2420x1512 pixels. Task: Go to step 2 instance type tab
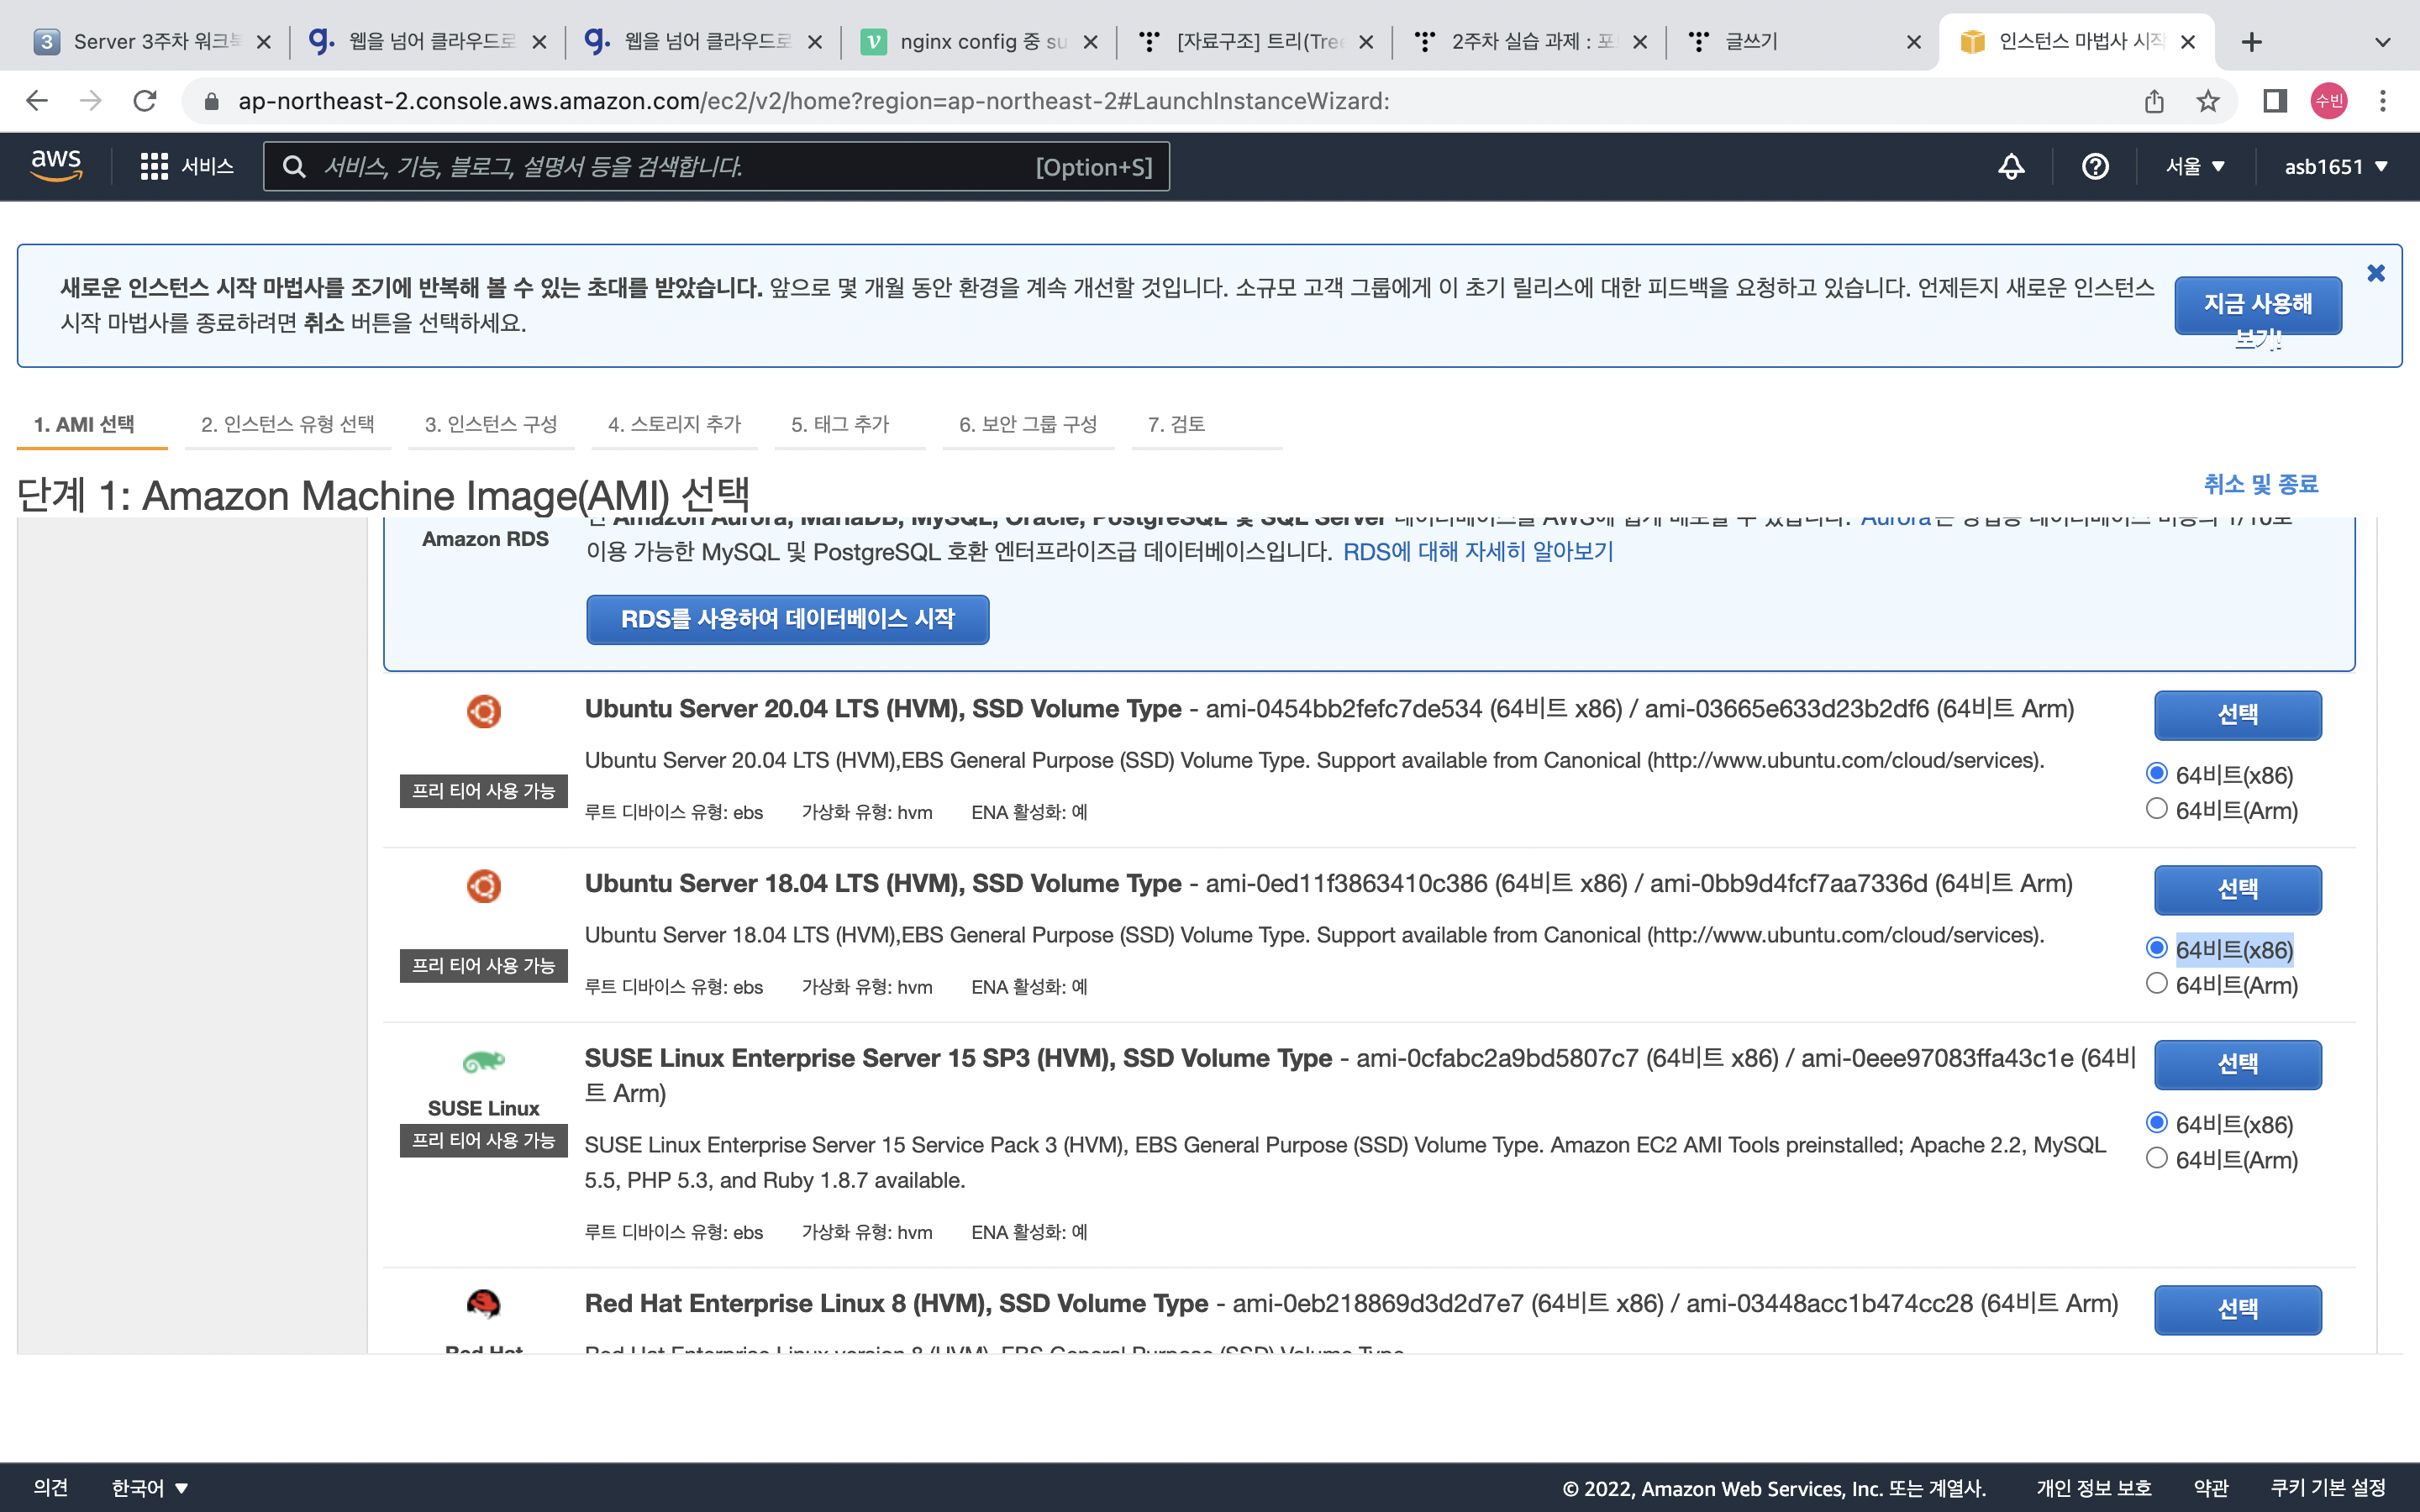click(x=287, y=424)
